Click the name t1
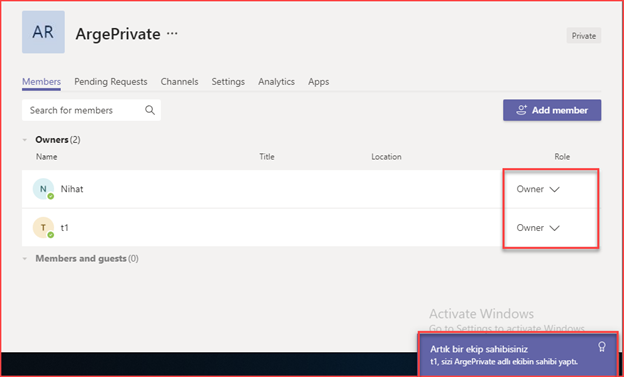This screenshot has width=624, height=377. click(x=64, y=228)
